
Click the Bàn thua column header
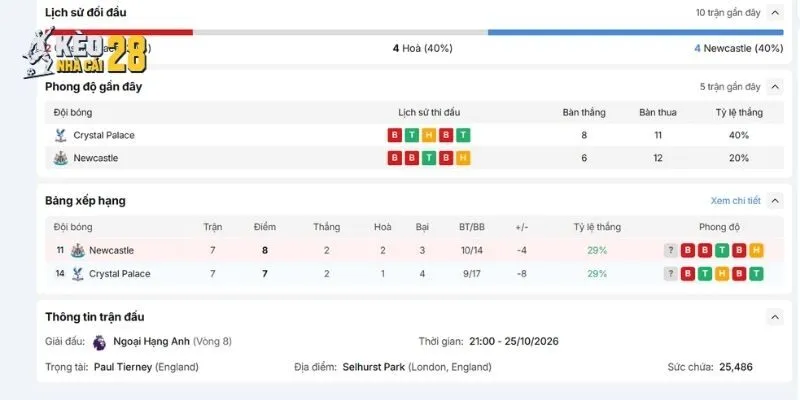tap(658, 113)
